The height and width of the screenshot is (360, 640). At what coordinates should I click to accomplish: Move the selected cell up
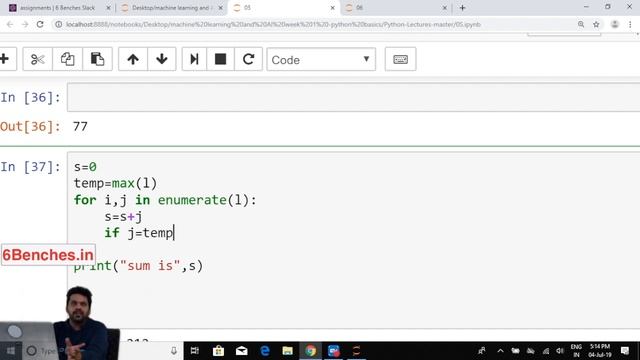pyautogui.click(x=133, y=59)
